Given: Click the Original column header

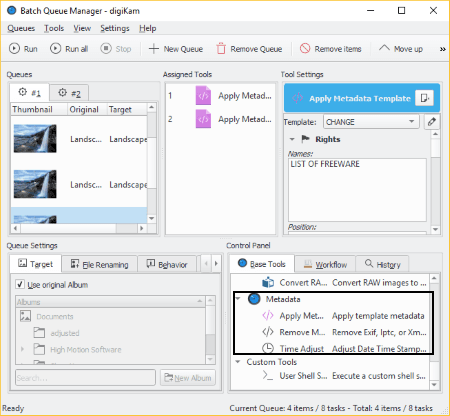Looking at the screenshot, I should (x=88, y=109).
